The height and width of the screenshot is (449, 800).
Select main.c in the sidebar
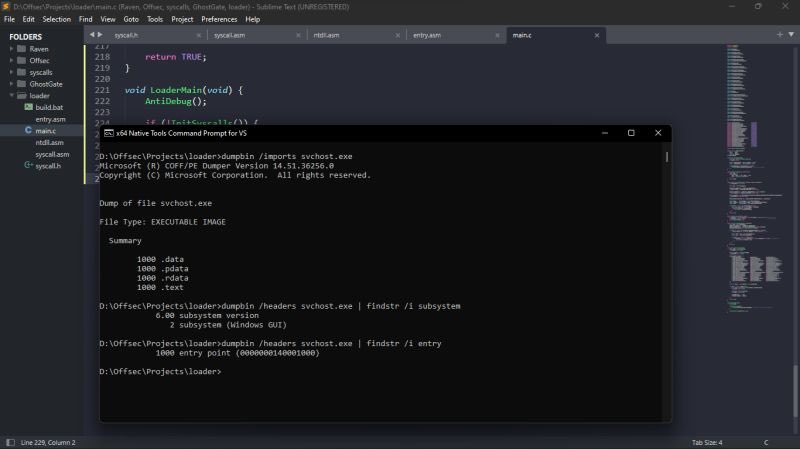pyautogui.click(x=45, y=131)
